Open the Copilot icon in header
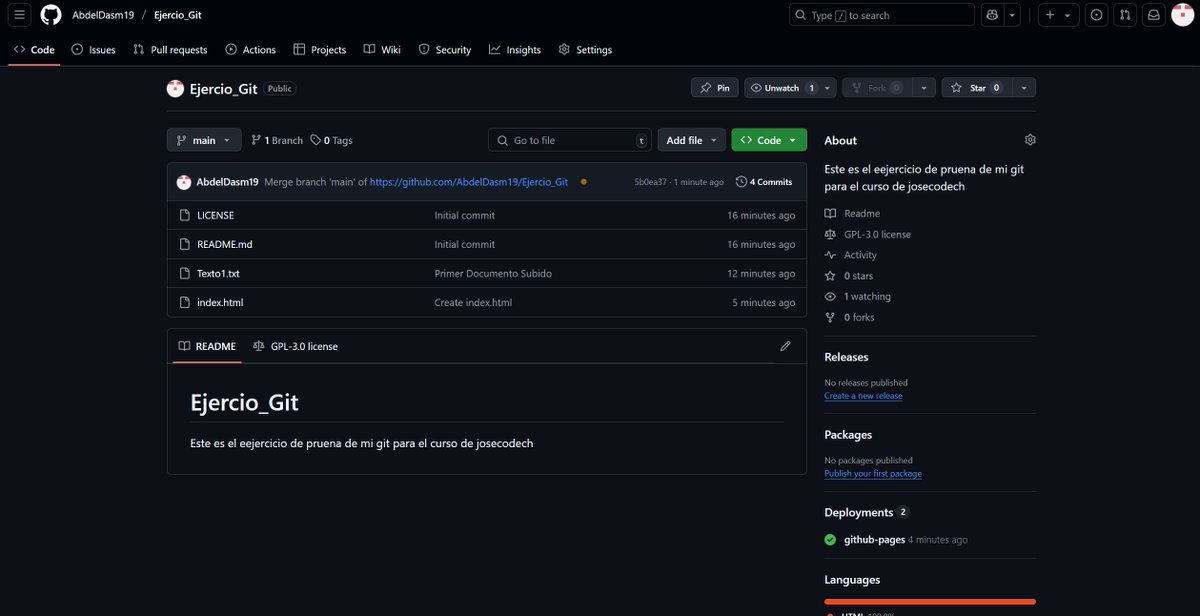Viewport: 1200px width, 616px height. click(x=992, y=15)
